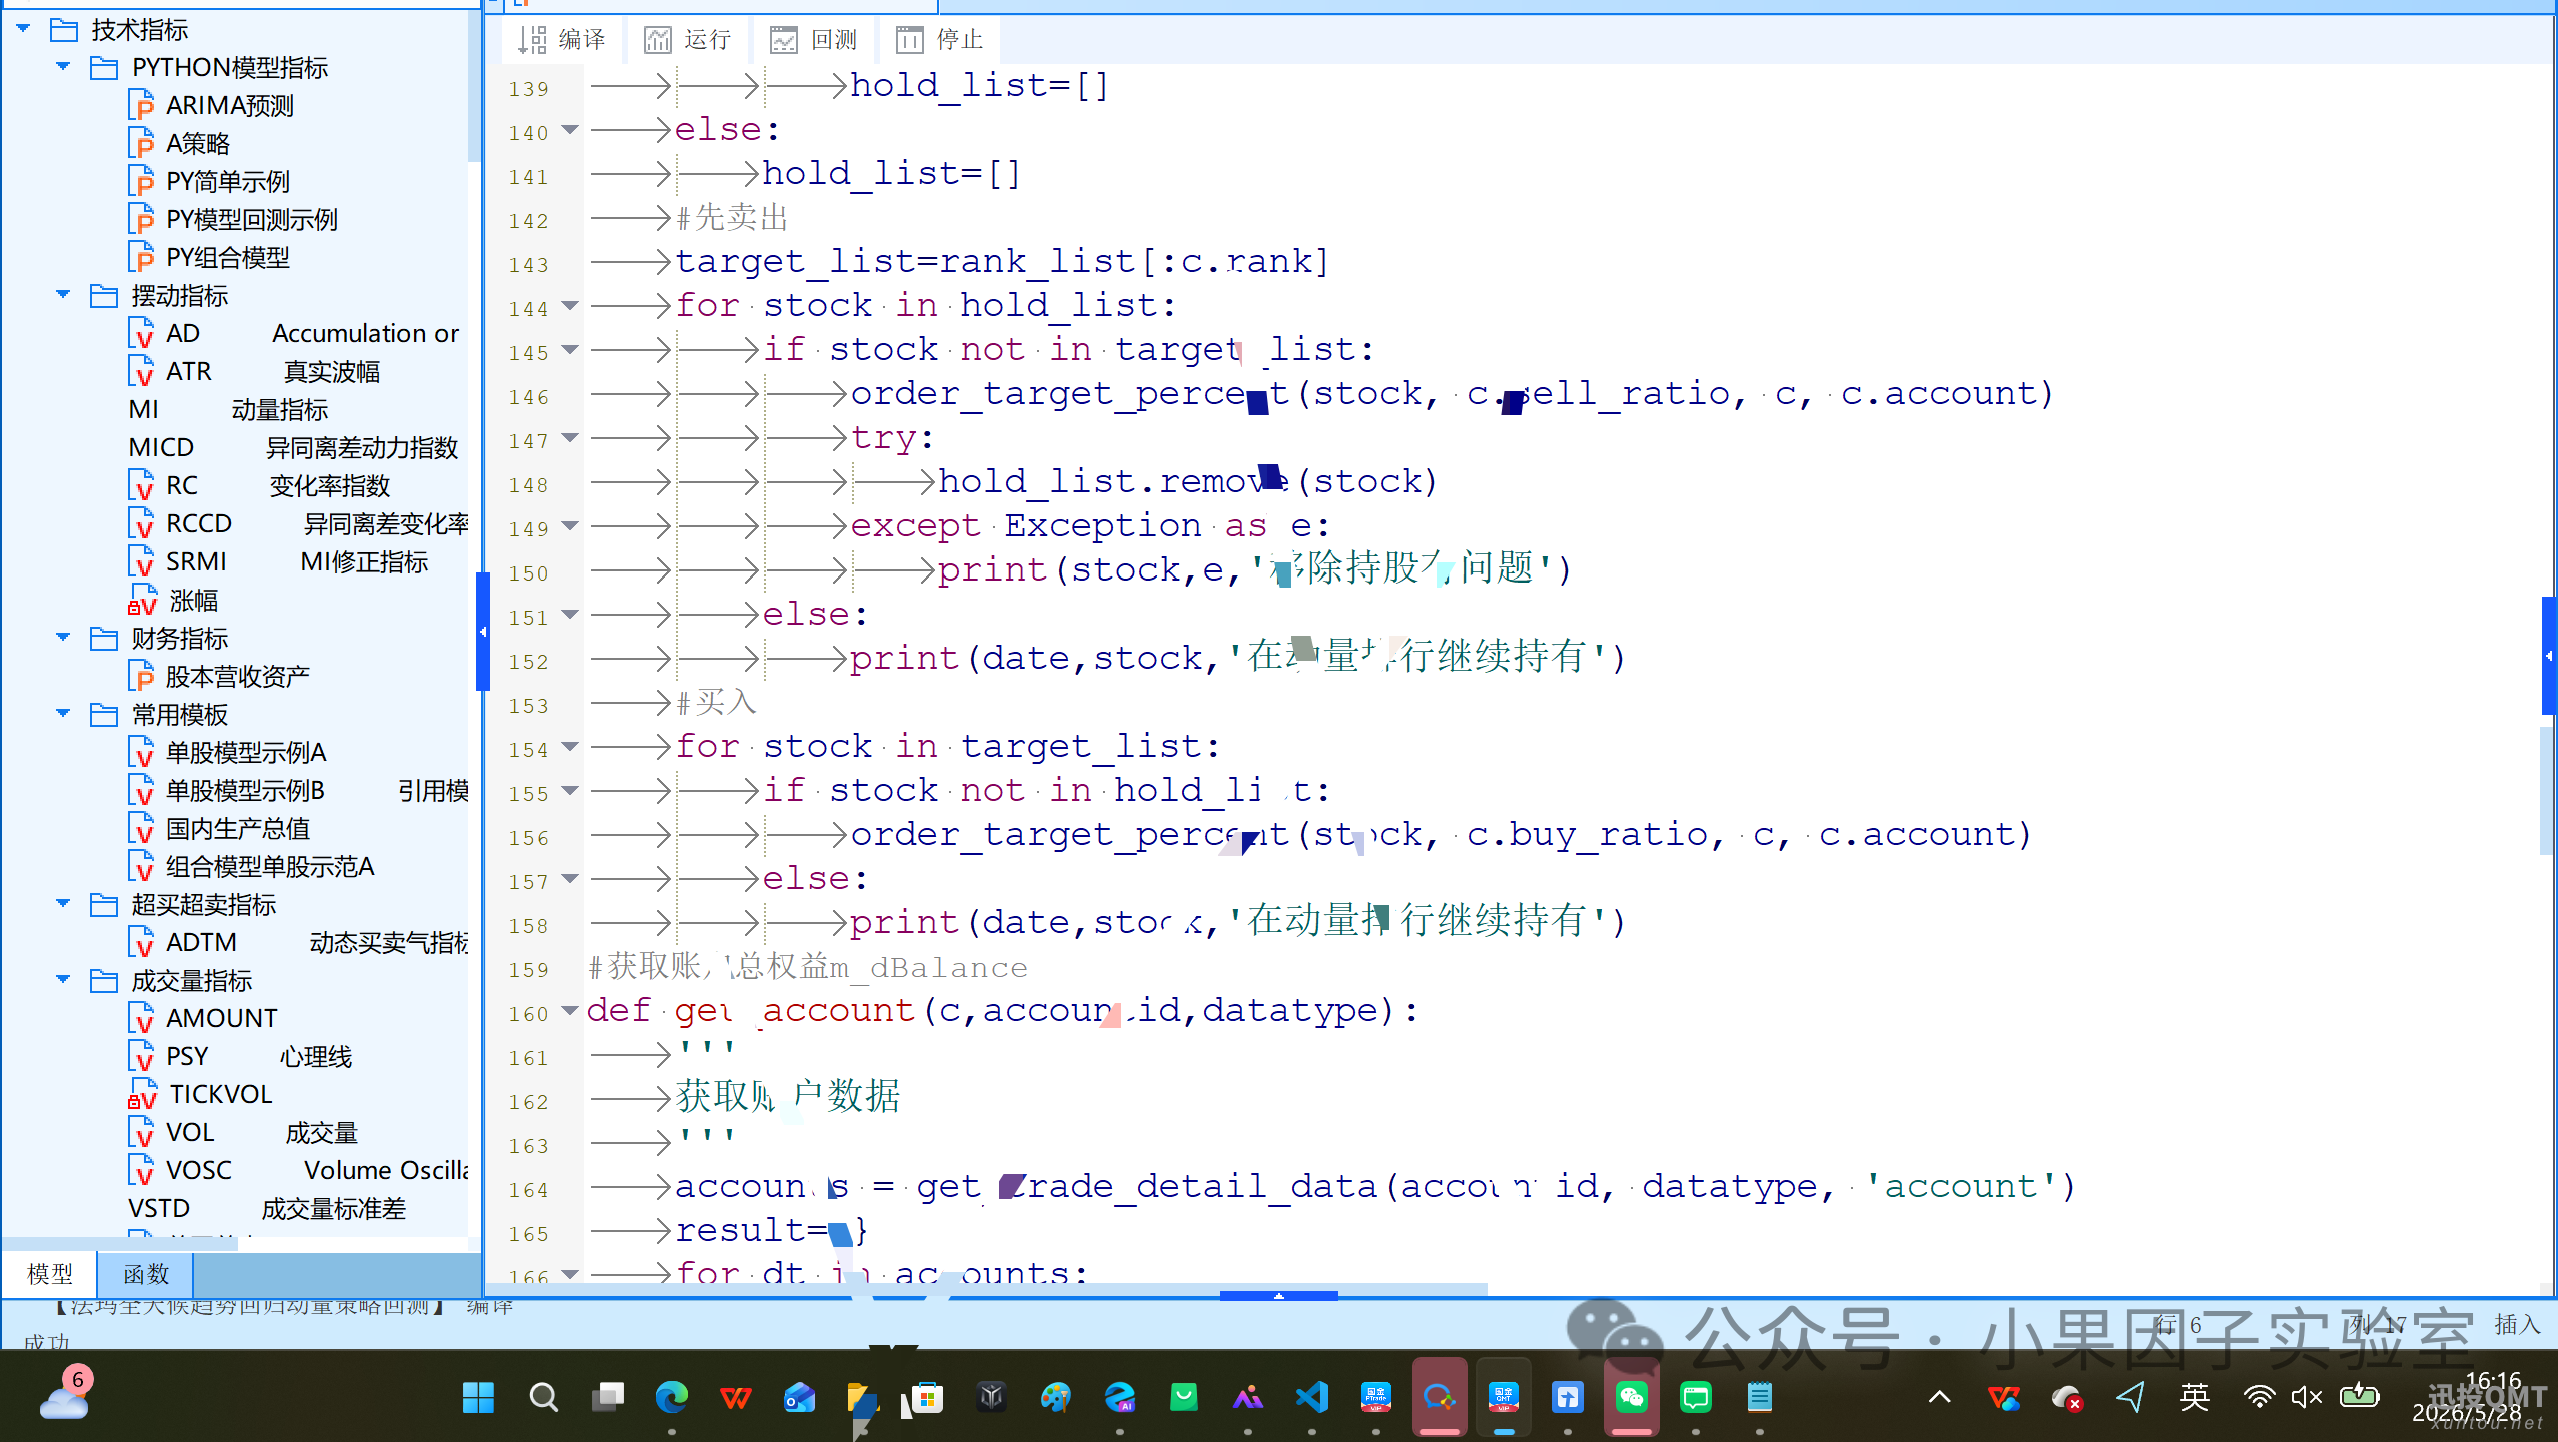Select the RCCD indicator
Viewport: 2558px width, 1442px height.
(x=298, y=523)
